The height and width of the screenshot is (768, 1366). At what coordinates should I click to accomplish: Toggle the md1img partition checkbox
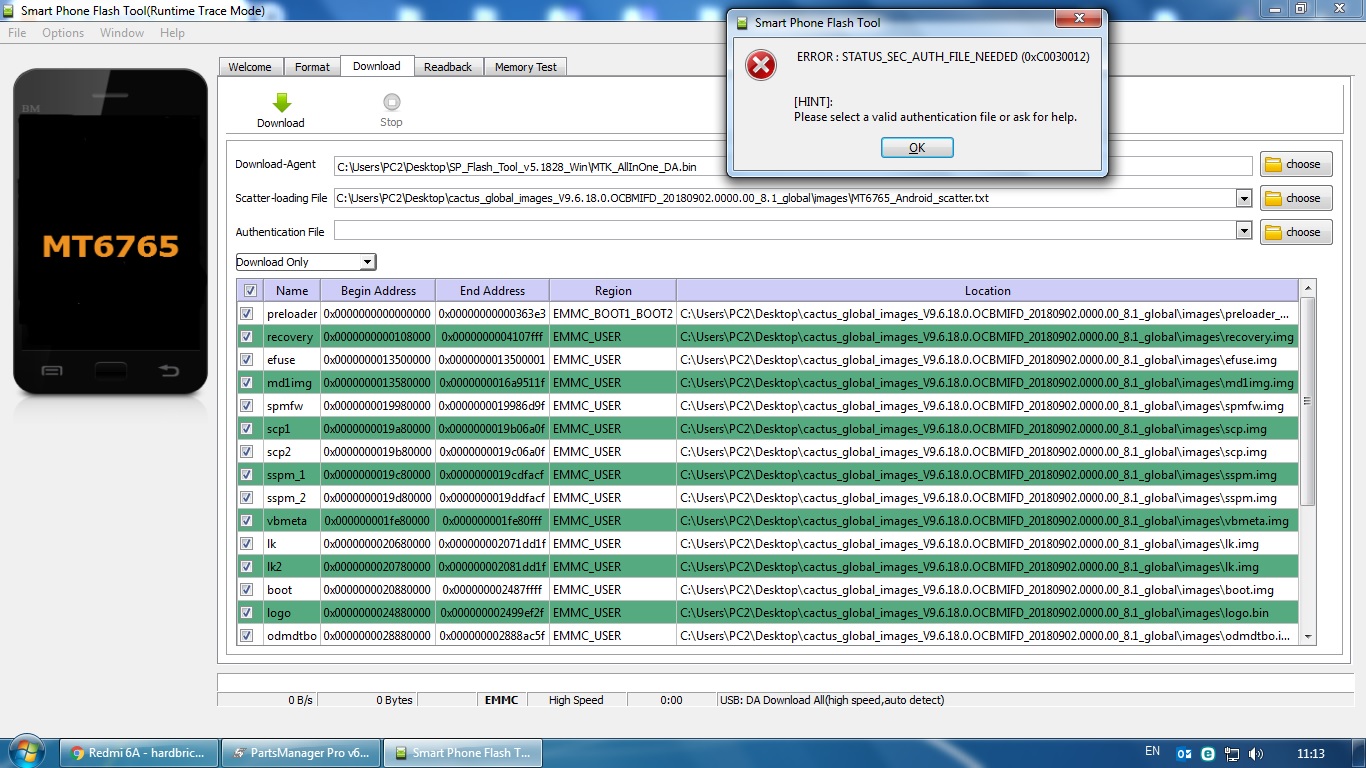[246, 383]
